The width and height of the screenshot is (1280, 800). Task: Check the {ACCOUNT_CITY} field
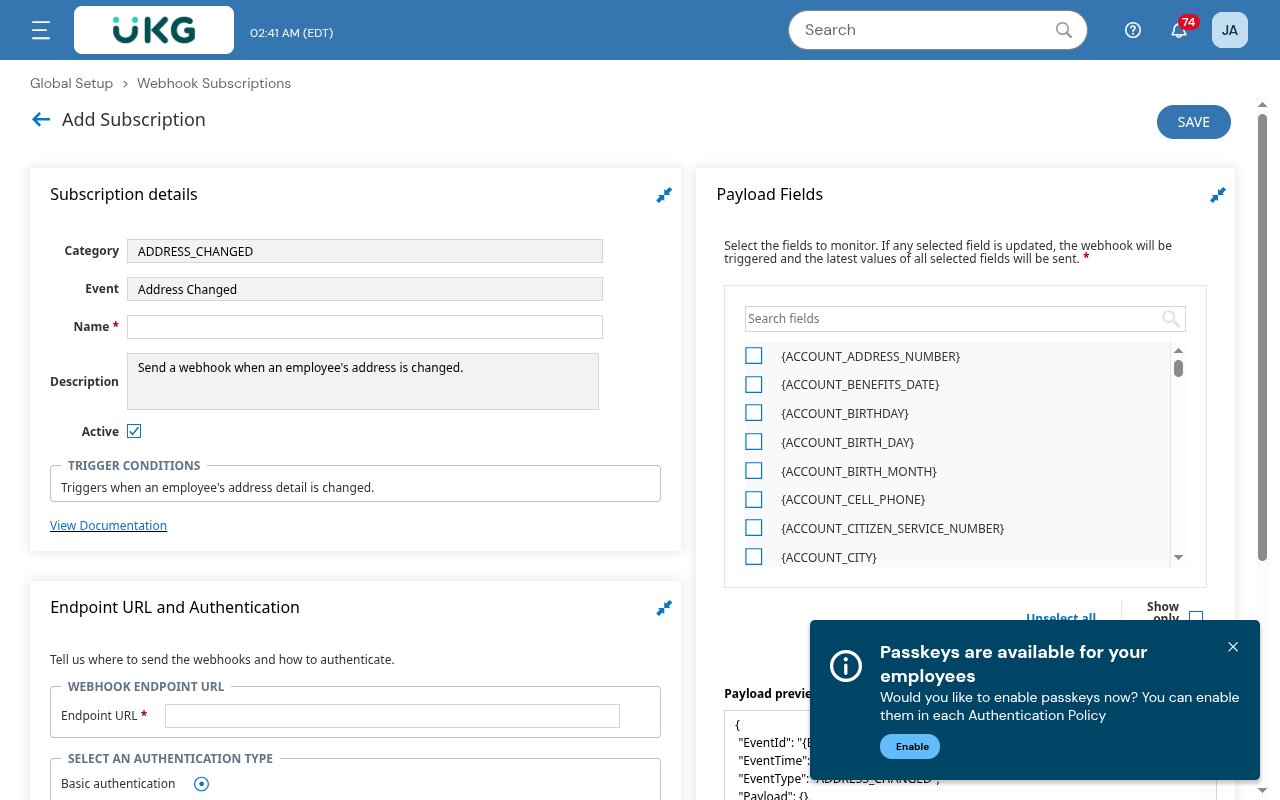coord(754,557)
